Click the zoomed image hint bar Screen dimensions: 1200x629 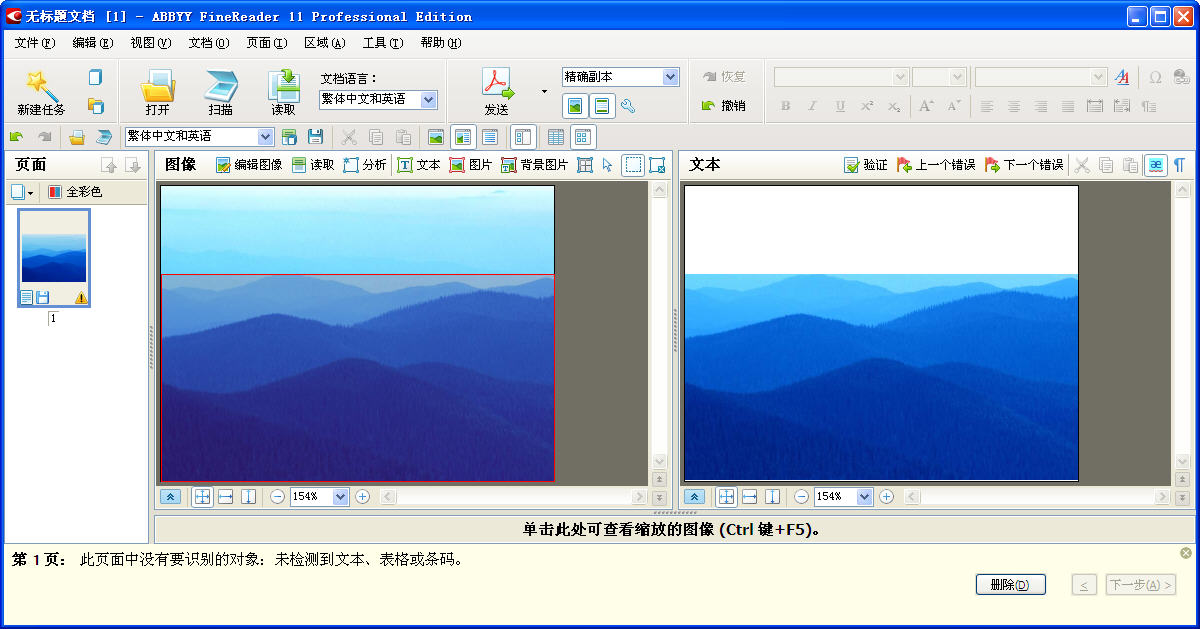point(675,530)
